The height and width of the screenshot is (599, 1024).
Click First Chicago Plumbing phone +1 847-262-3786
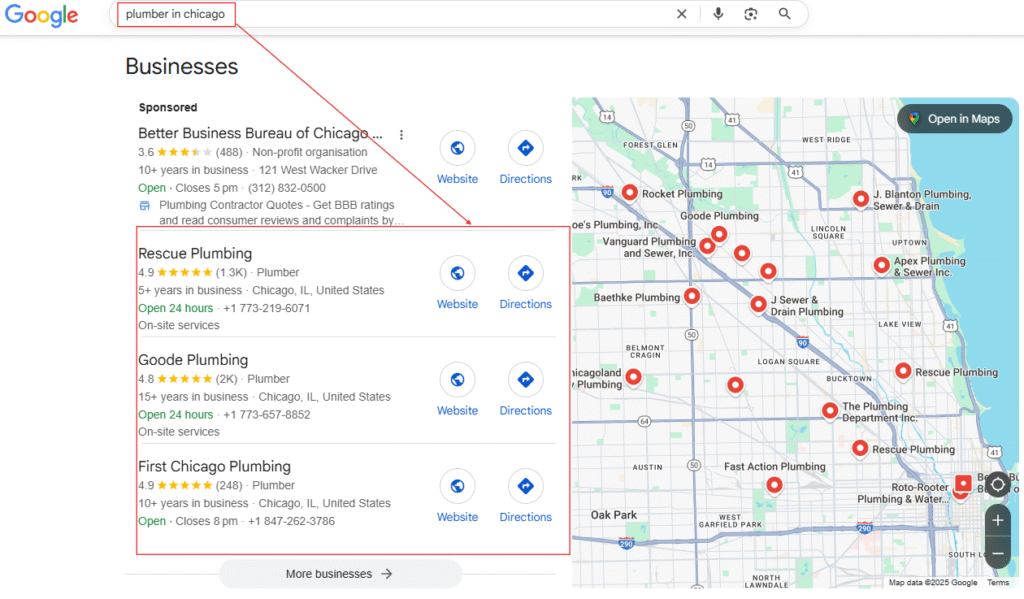(x=291, y=521)
